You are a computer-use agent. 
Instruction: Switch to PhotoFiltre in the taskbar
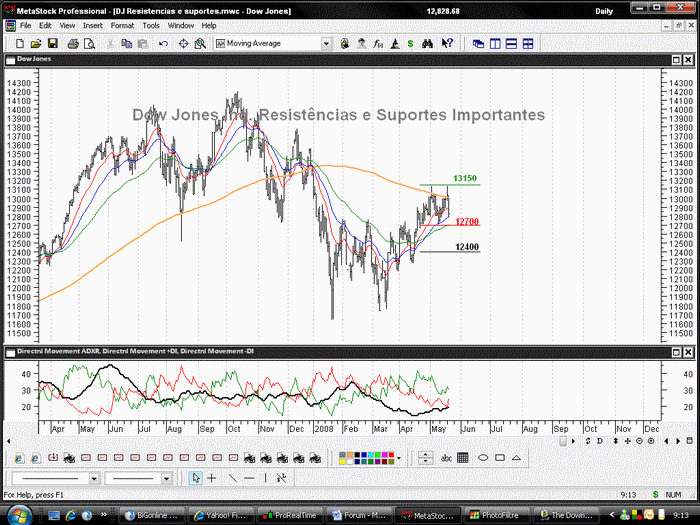coord(496,515)
